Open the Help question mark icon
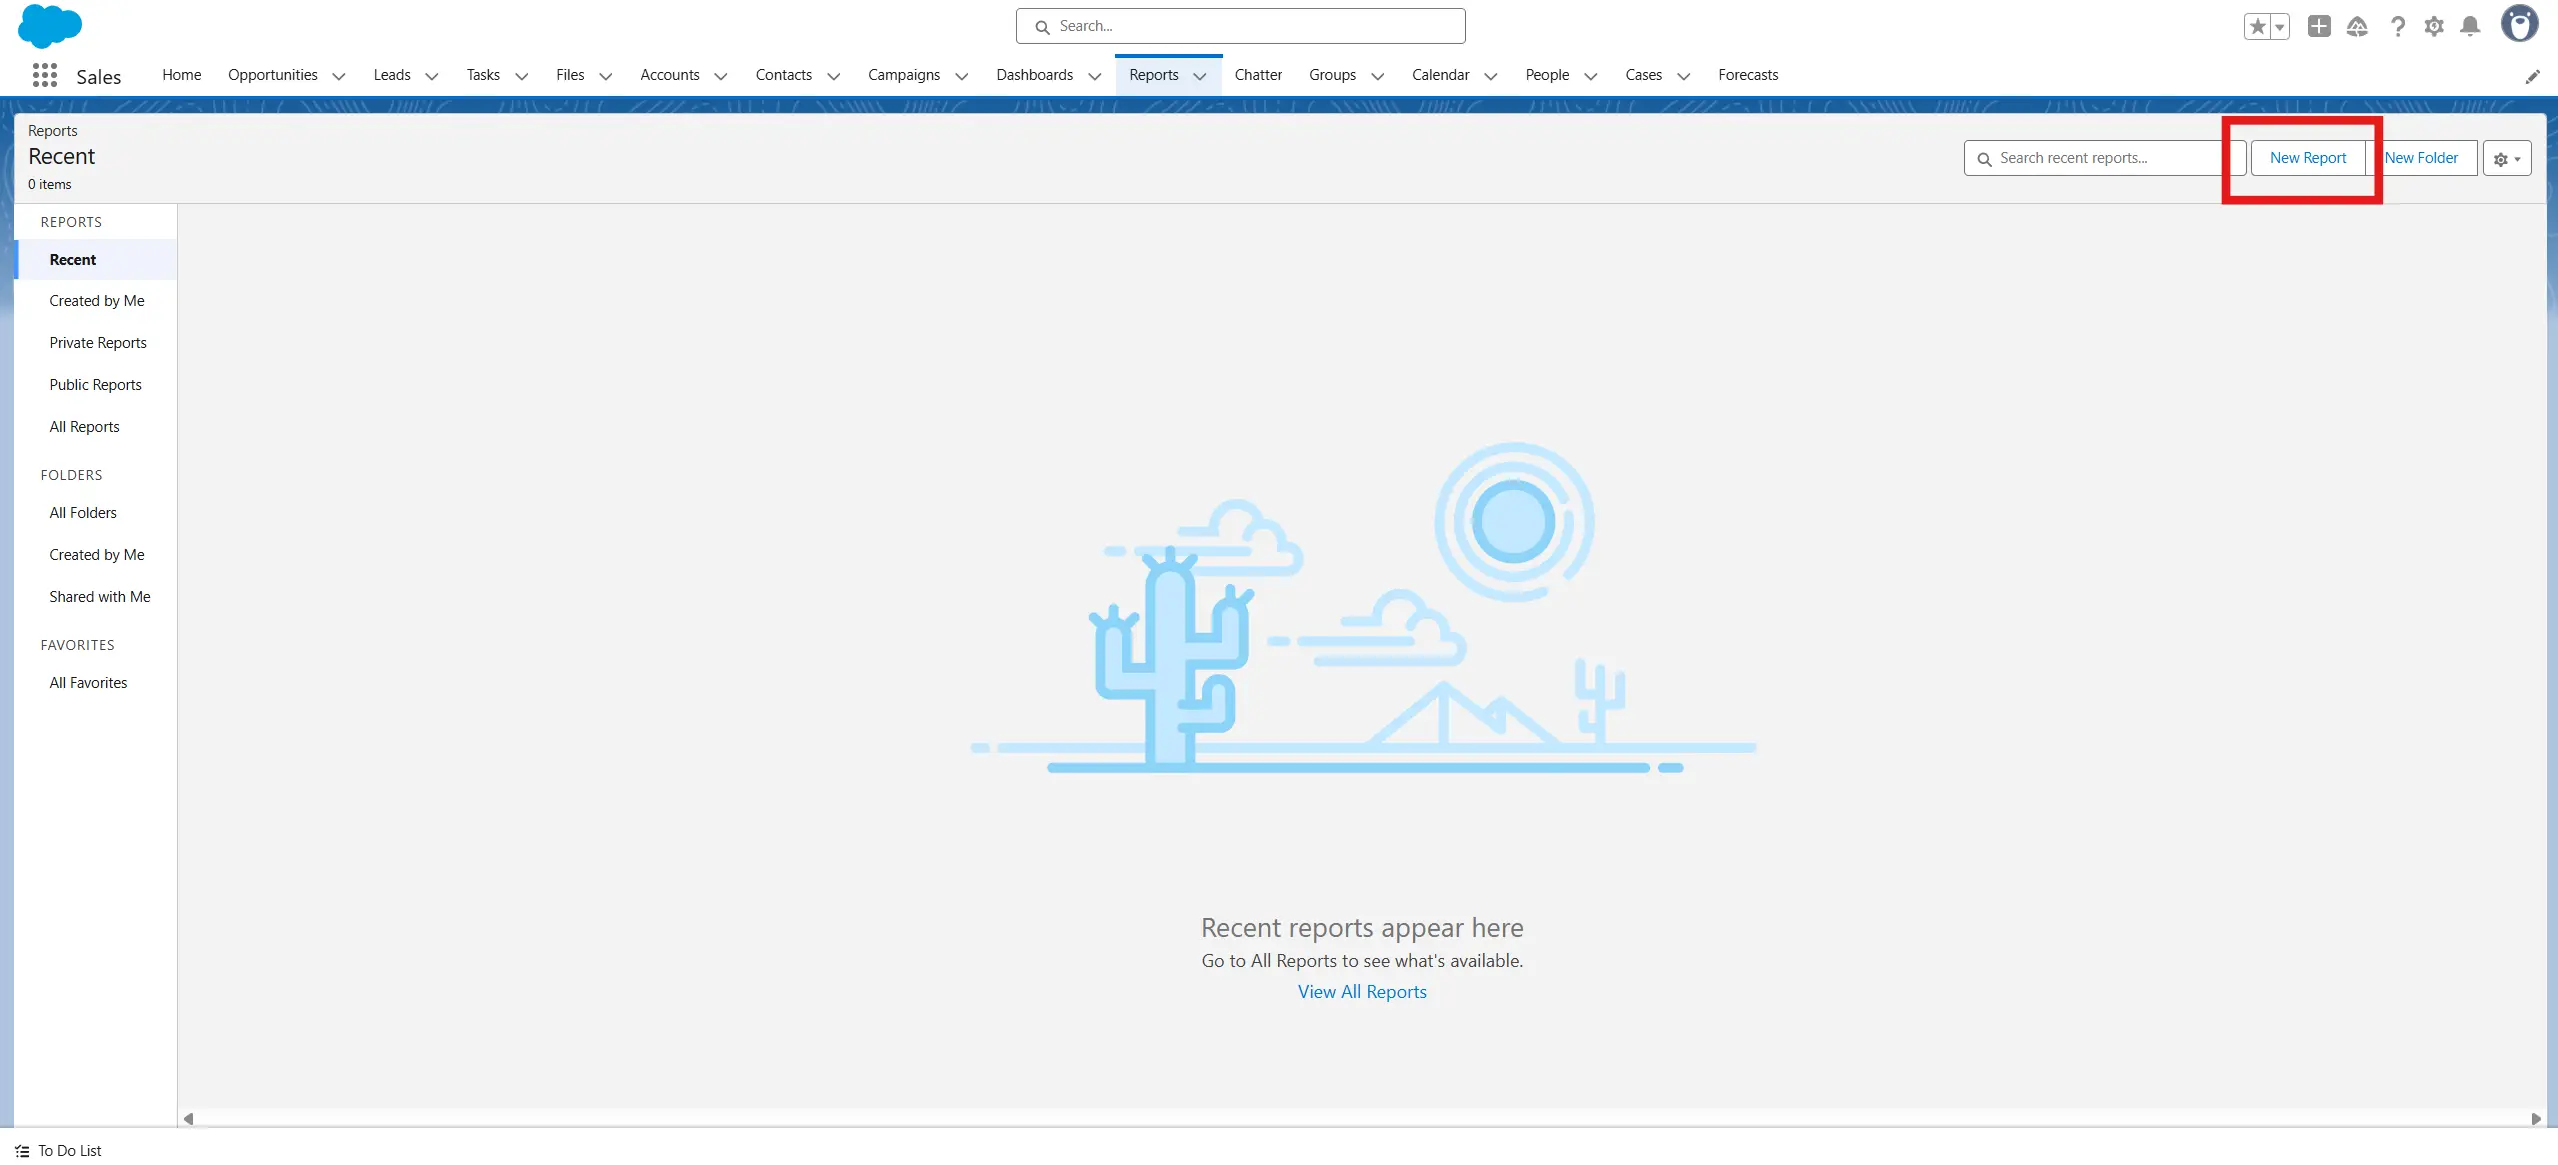This screenshot has width=2558, height=1165. (x=2397, y=26)
